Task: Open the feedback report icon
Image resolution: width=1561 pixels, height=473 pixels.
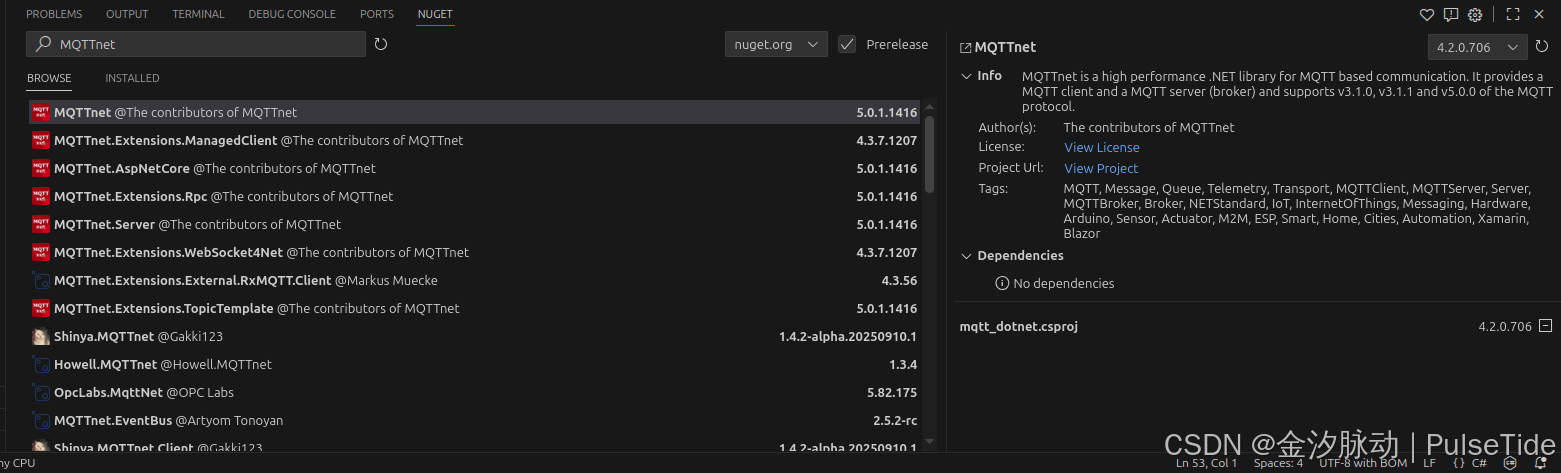Action: point(1451,15)
